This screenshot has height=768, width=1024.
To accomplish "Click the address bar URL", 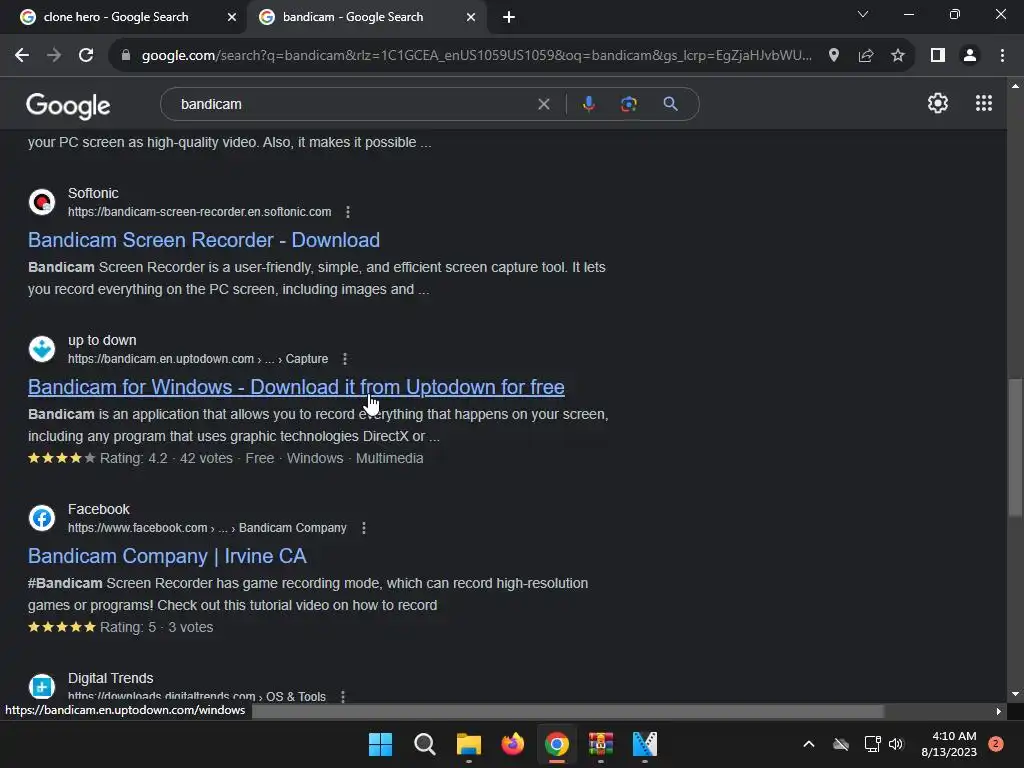I will pyautogui.click(x=477, y=56).
